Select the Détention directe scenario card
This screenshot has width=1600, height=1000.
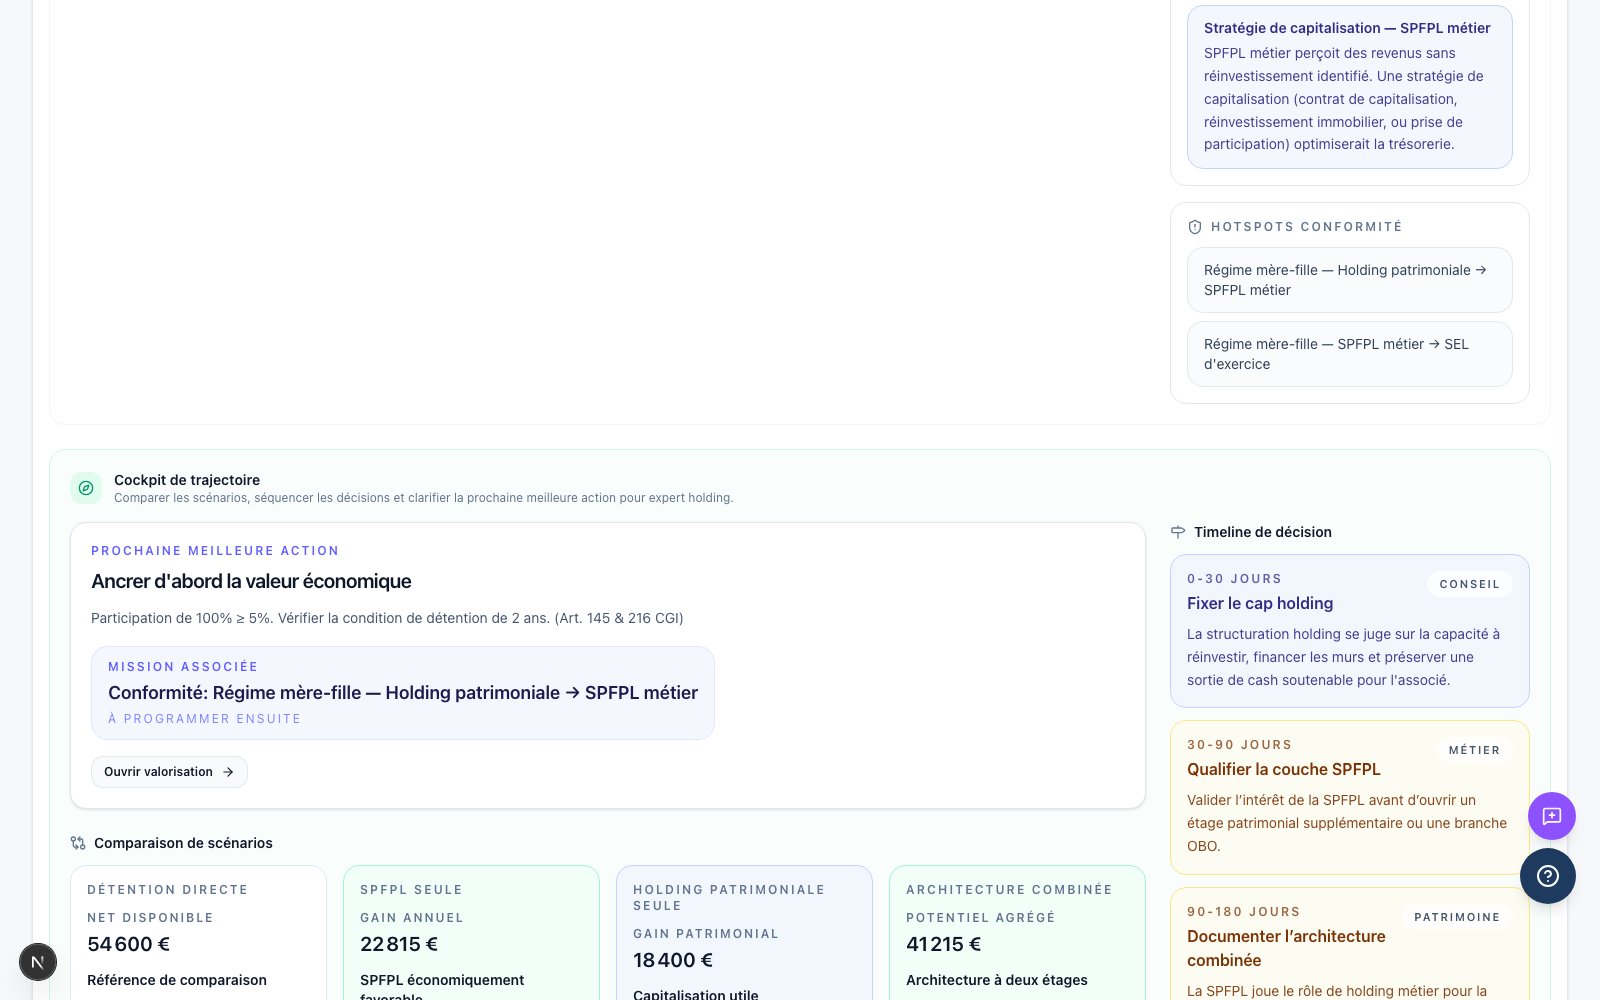198,933
